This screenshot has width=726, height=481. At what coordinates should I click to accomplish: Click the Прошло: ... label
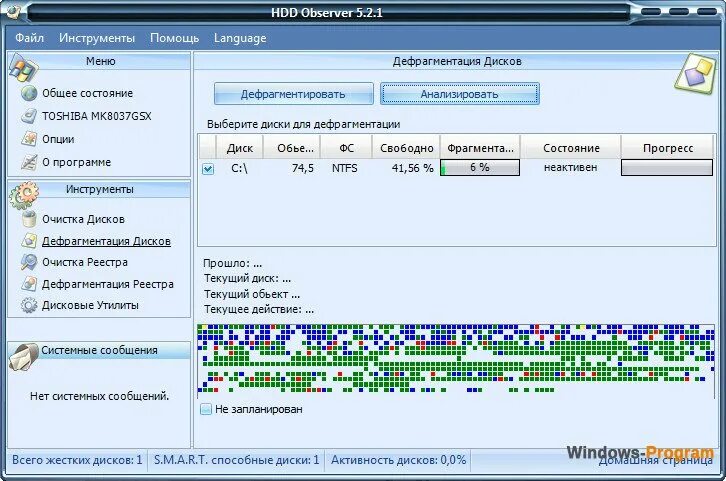(x=232, y=263)
